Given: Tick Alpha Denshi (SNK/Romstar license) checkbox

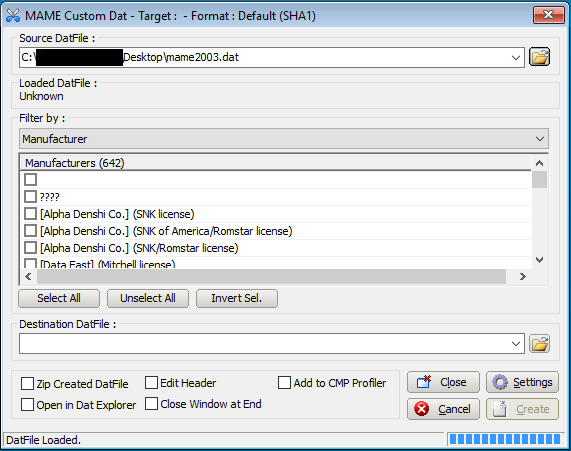Looking at the screenshot, I should [31, 248].
